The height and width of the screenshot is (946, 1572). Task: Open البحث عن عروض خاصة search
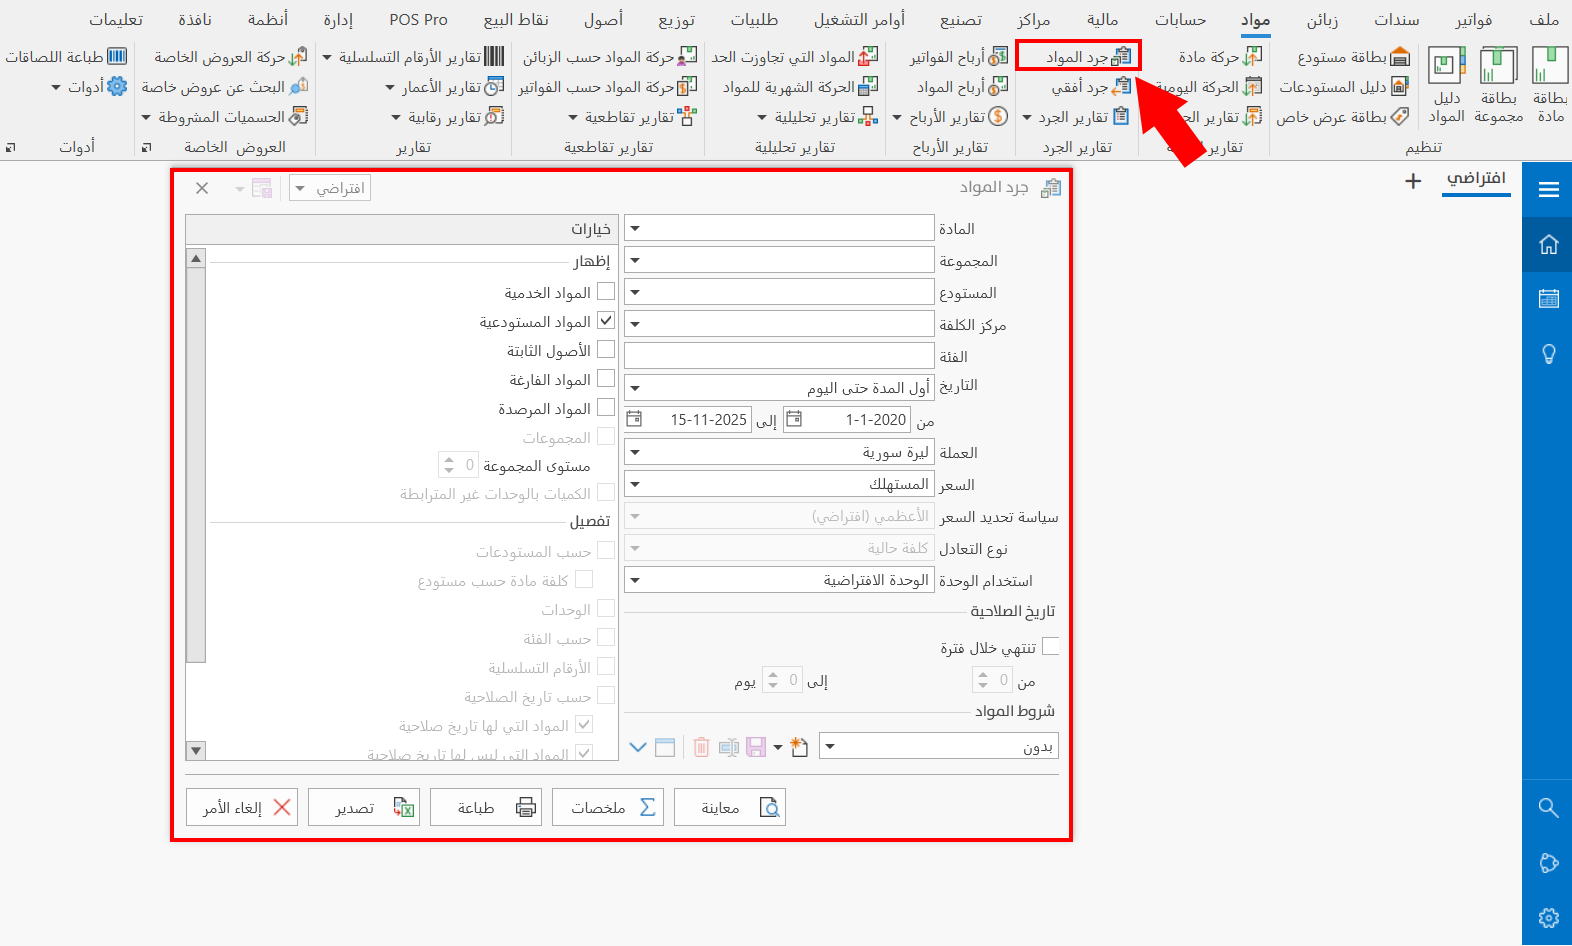(225, 87)
